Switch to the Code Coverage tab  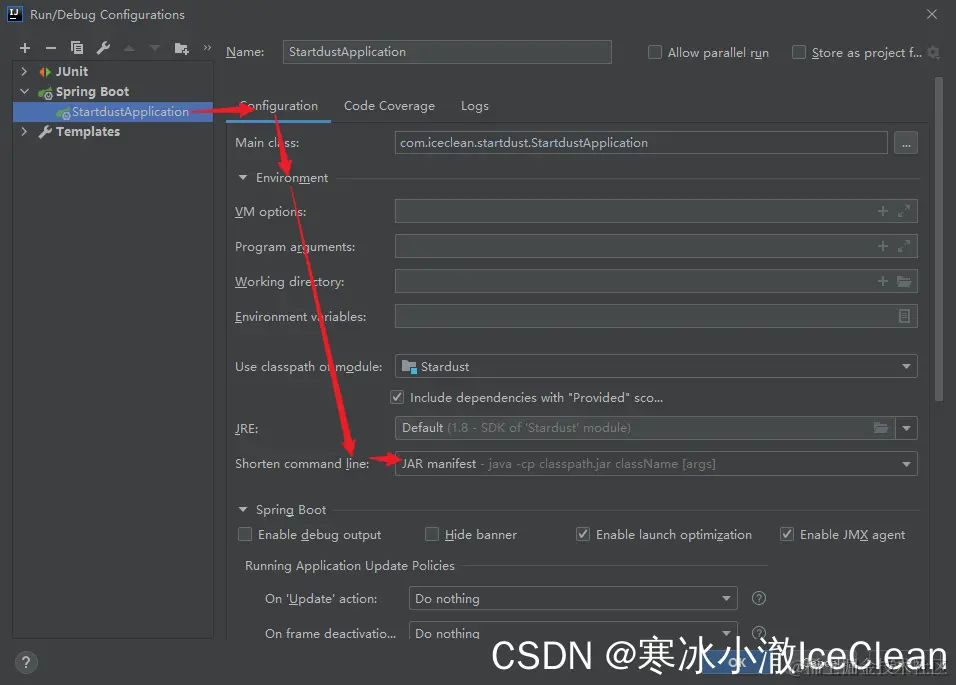click(x=390, y=106)
